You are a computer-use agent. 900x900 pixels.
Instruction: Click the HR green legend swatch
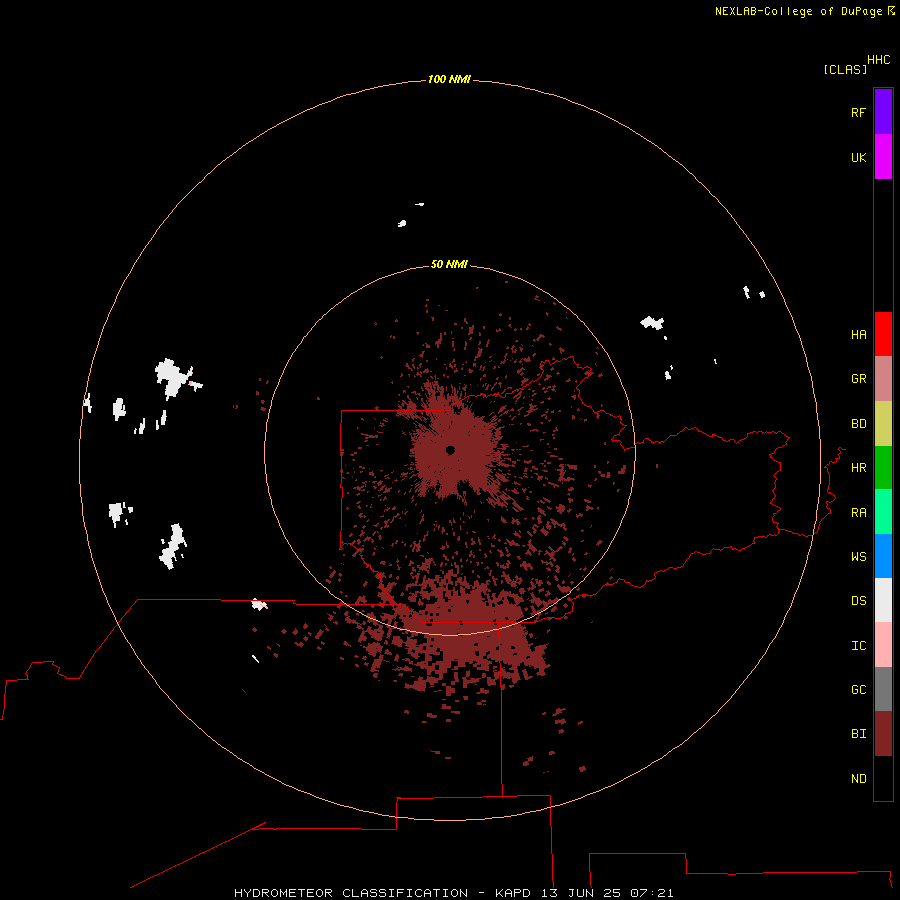883,468
